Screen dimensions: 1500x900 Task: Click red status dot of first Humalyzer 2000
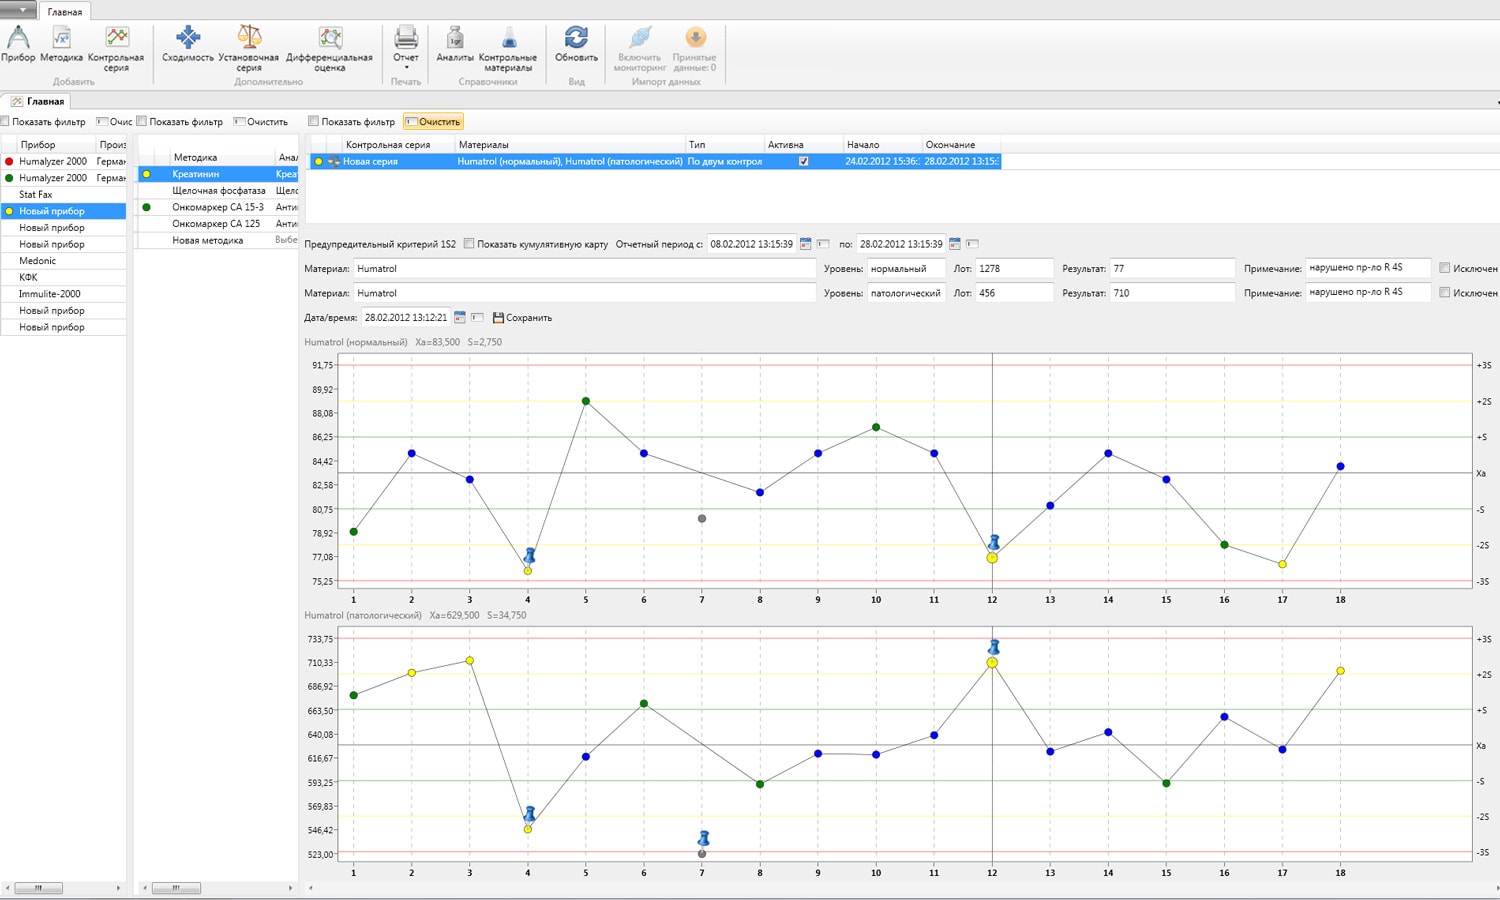9,161
